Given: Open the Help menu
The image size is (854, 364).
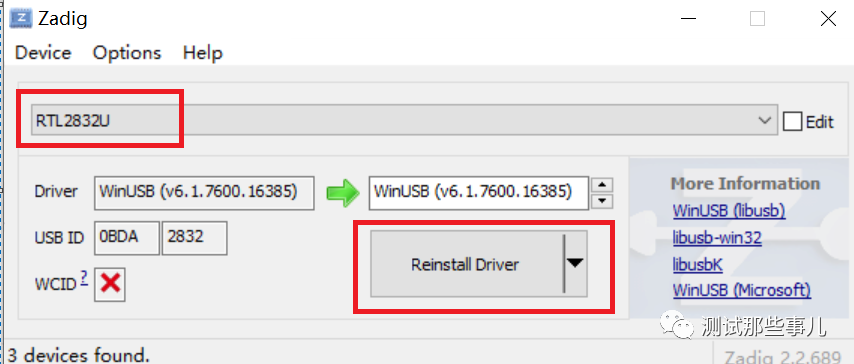Looking at the screenshot, I should [x=203, y=53].
